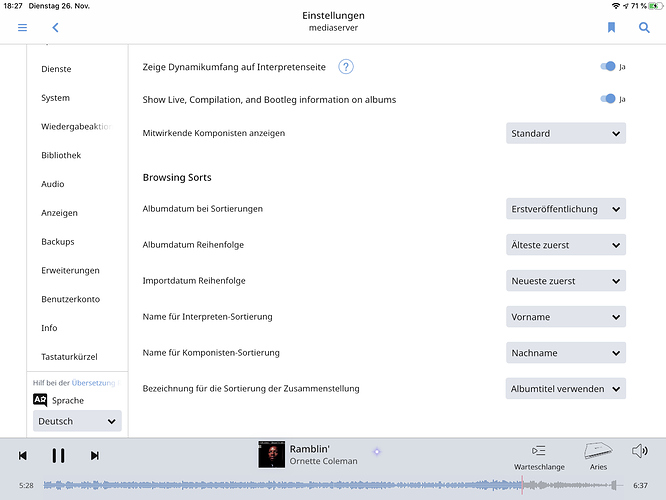The height and width of the screenshot is (500, 666).
Task: Open artist Ornette Coleman
Action: [323, 461]
